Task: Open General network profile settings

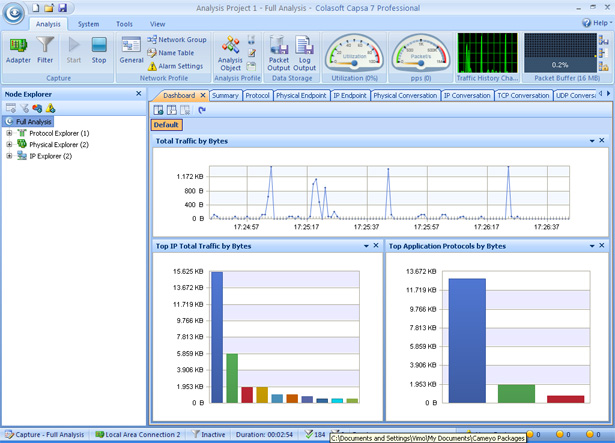Action: [131, 50]
